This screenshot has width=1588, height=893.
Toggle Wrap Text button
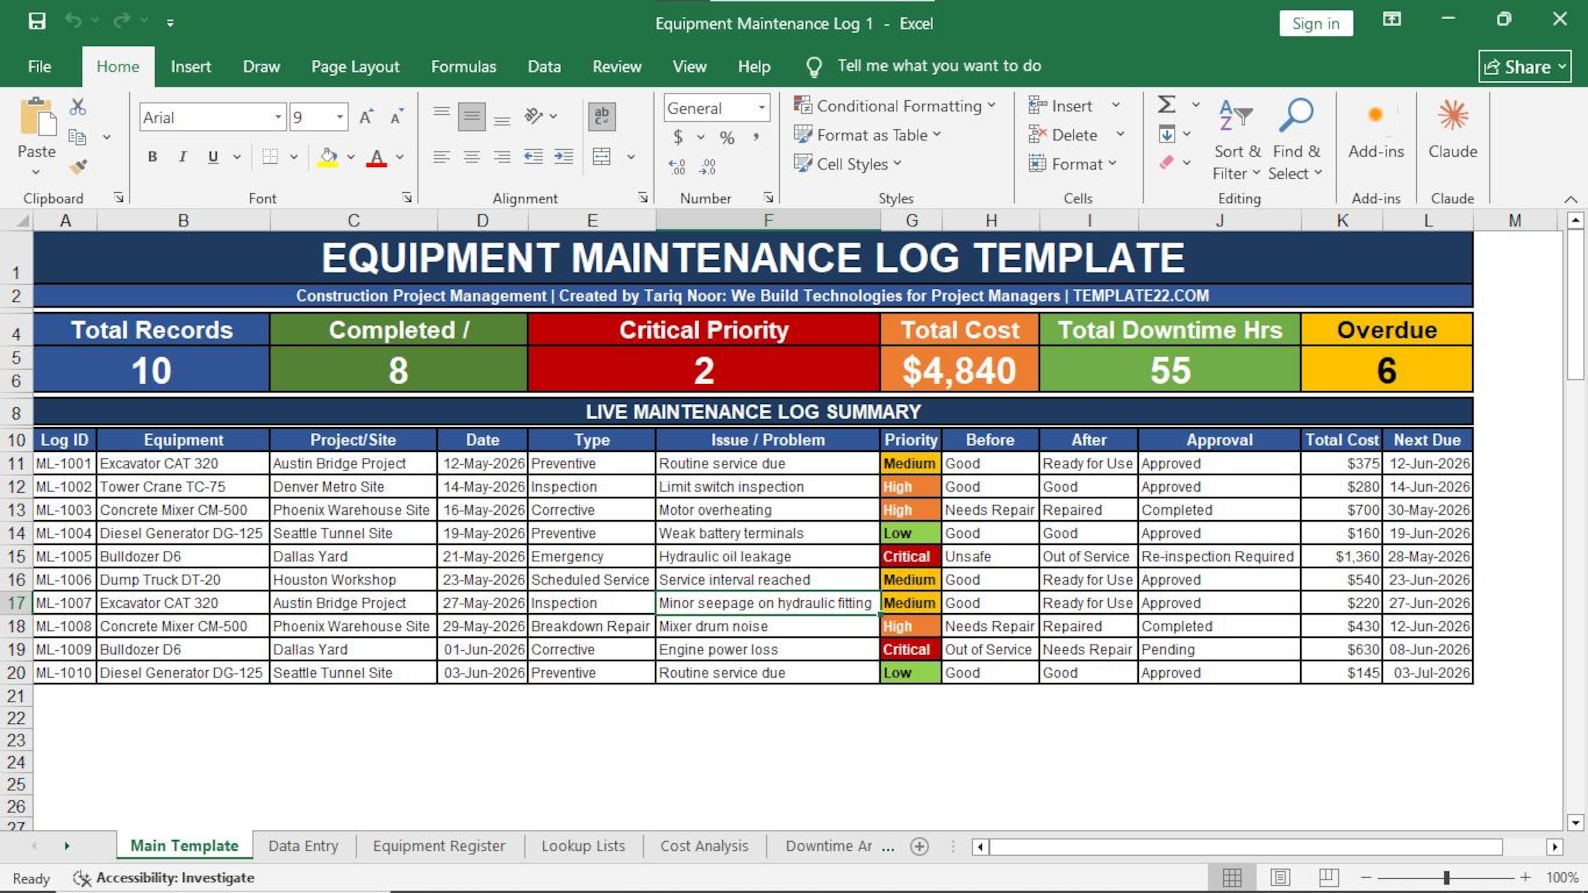(x=602, y=117)
